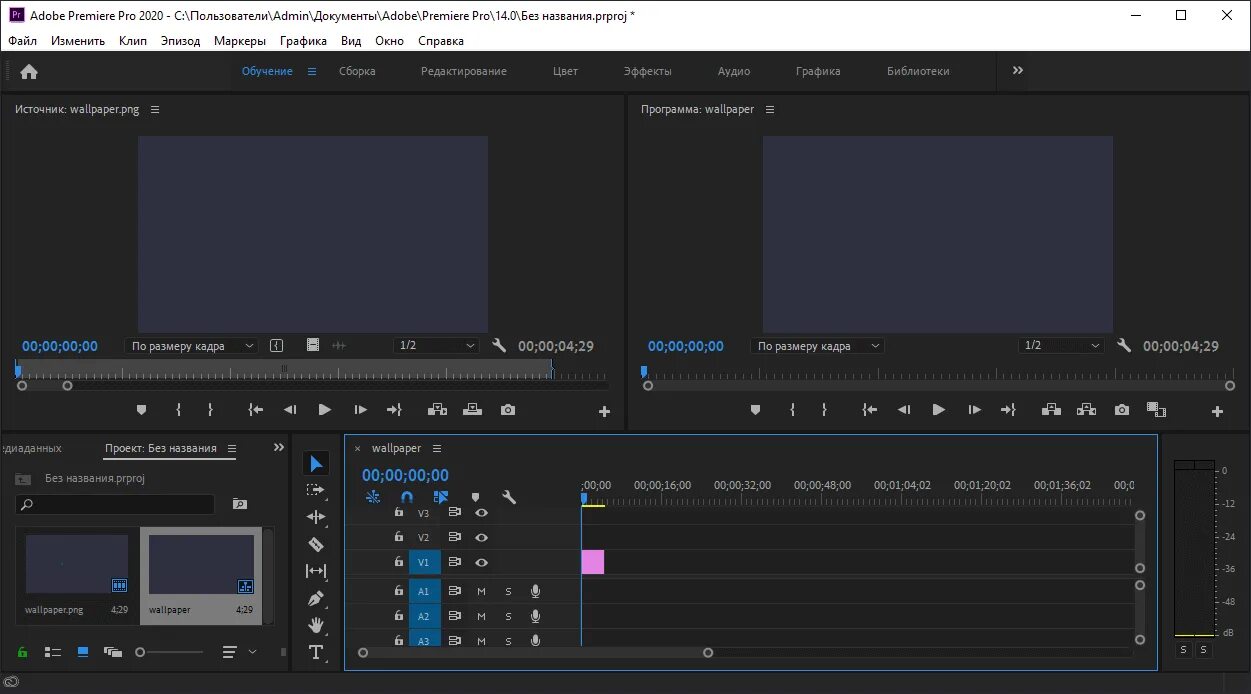
Task: Open the Файл menu
Action: click(x=22, y=41)
